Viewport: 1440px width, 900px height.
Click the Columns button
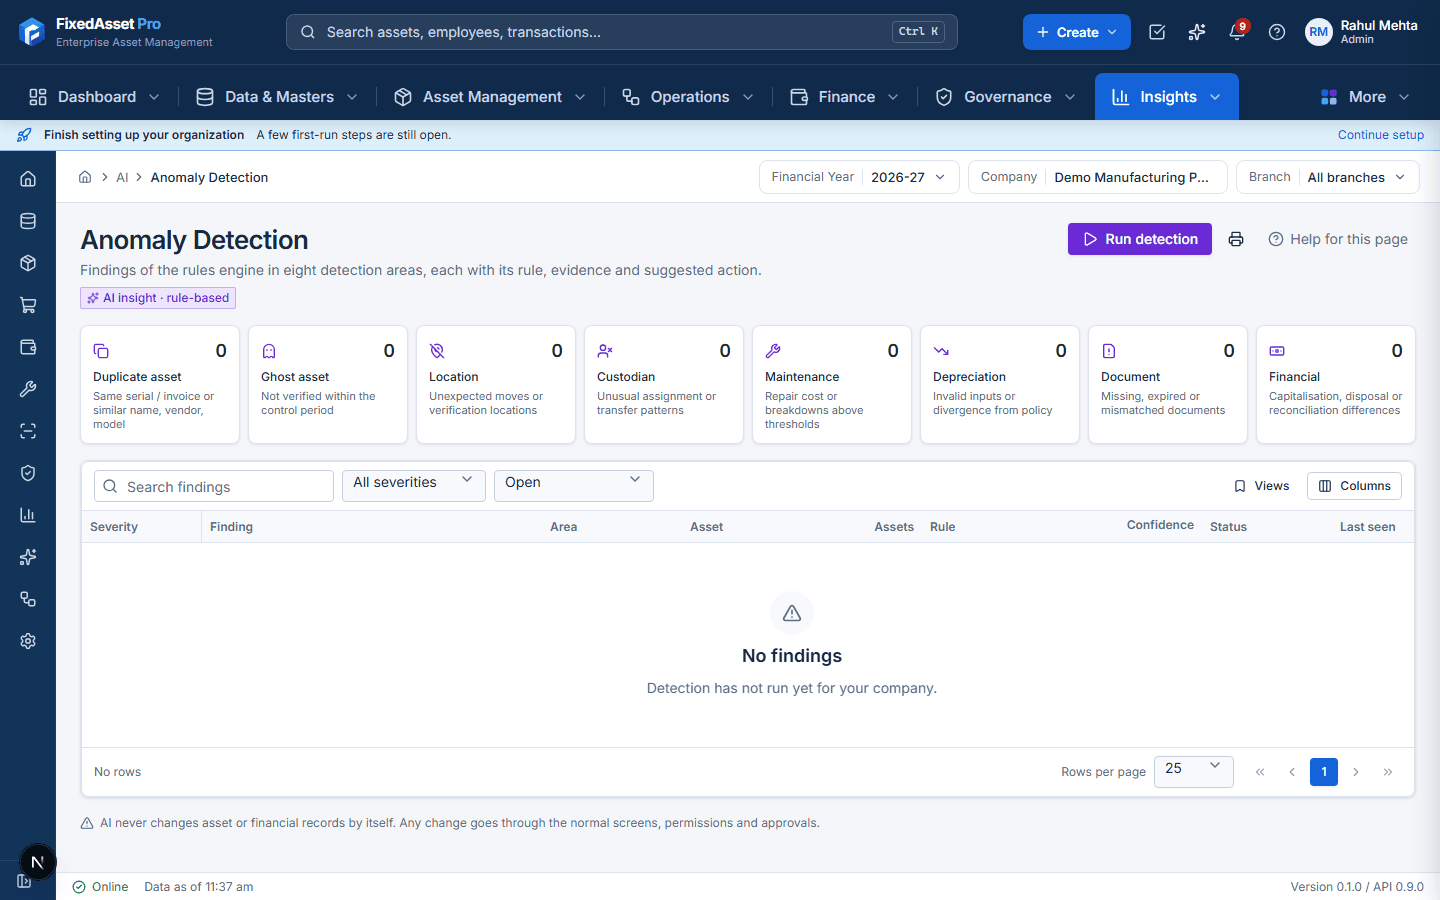[x=1354, y=486]
